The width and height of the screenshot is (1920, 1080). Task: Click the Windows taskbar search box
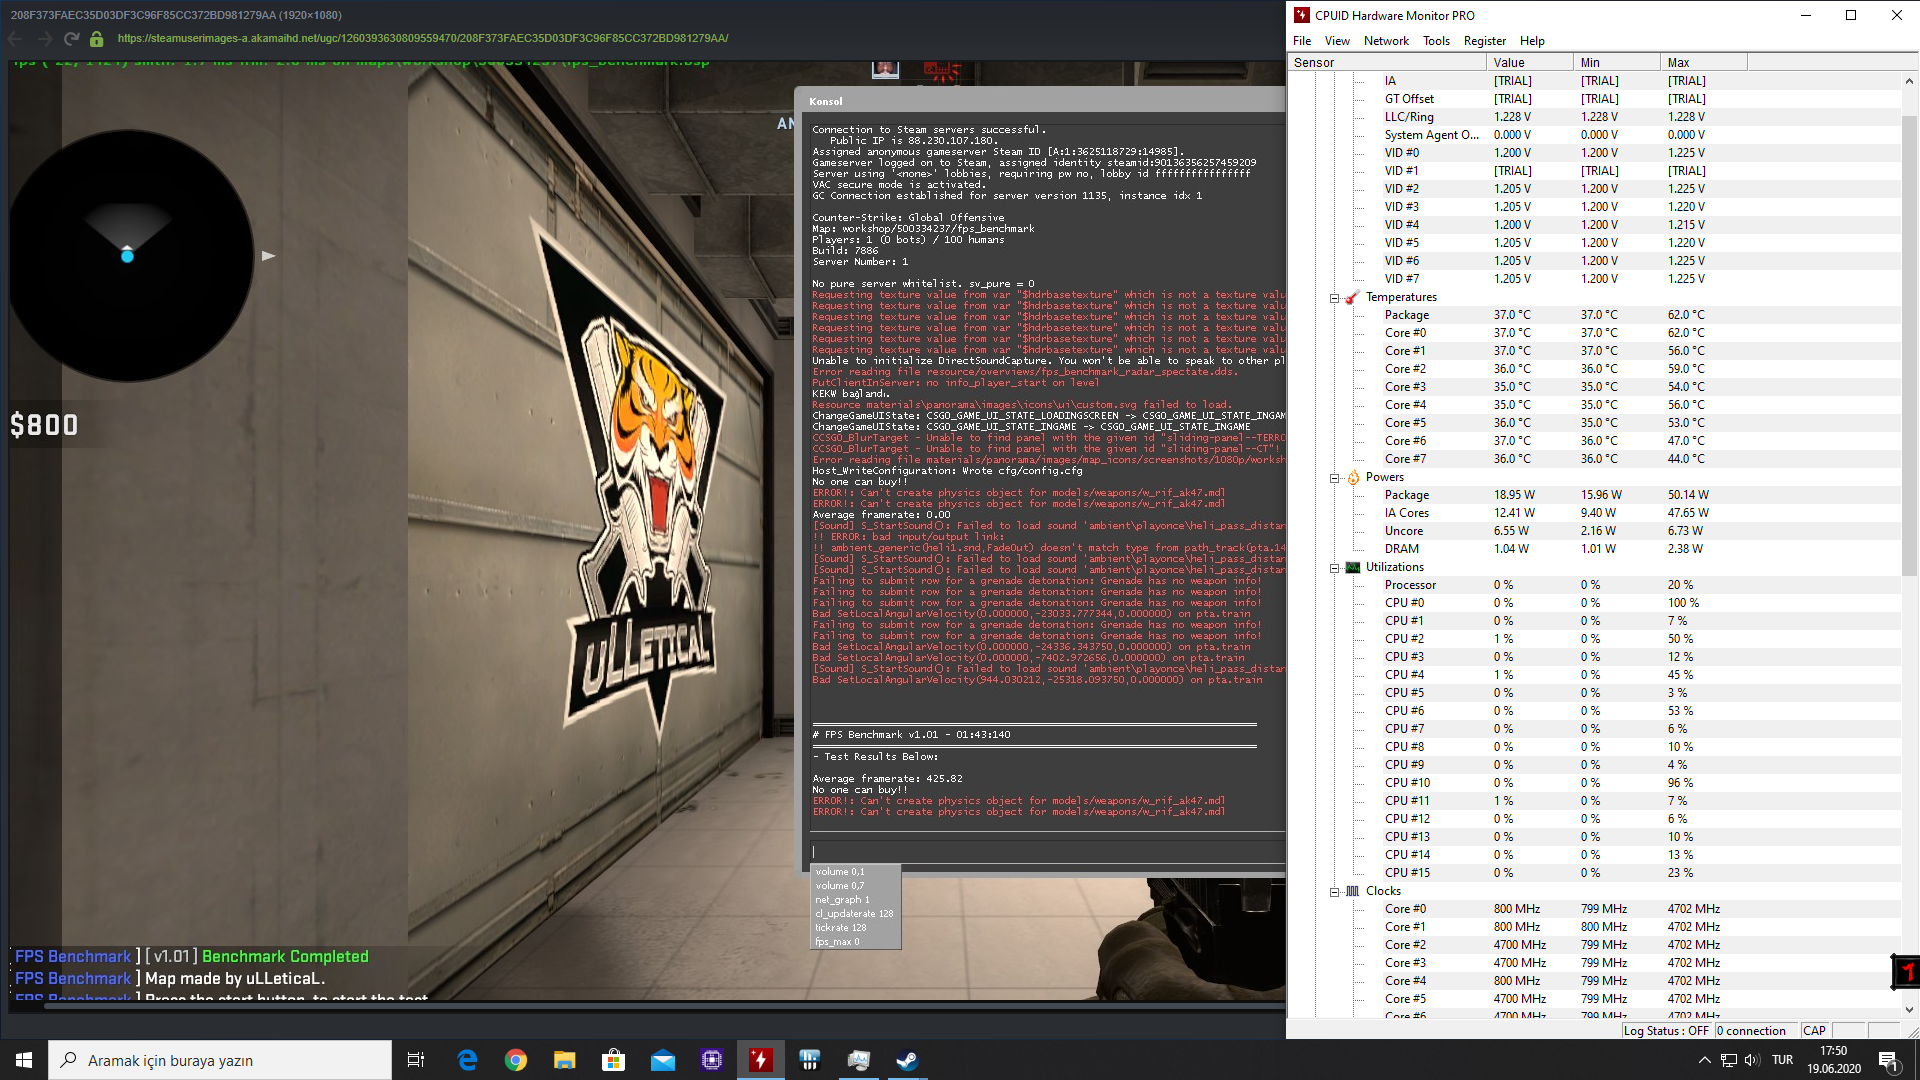click(220, 1060)
